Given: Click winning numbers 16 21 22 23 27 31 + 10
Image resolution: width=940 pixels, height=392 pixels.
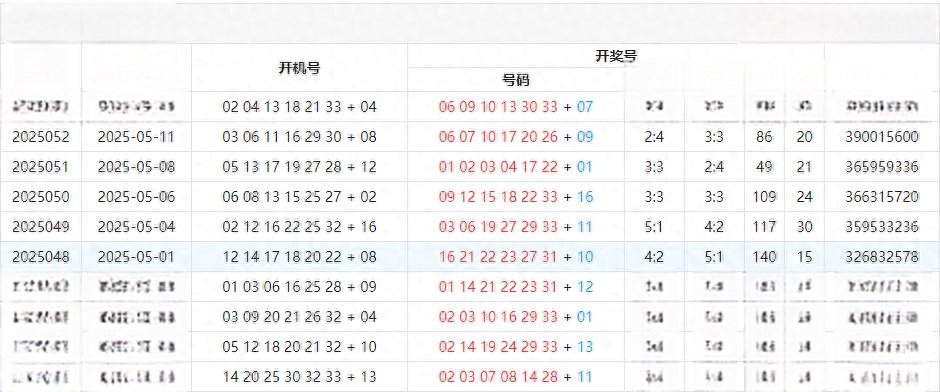Looking at the screenshot, I should coord(516,257).
